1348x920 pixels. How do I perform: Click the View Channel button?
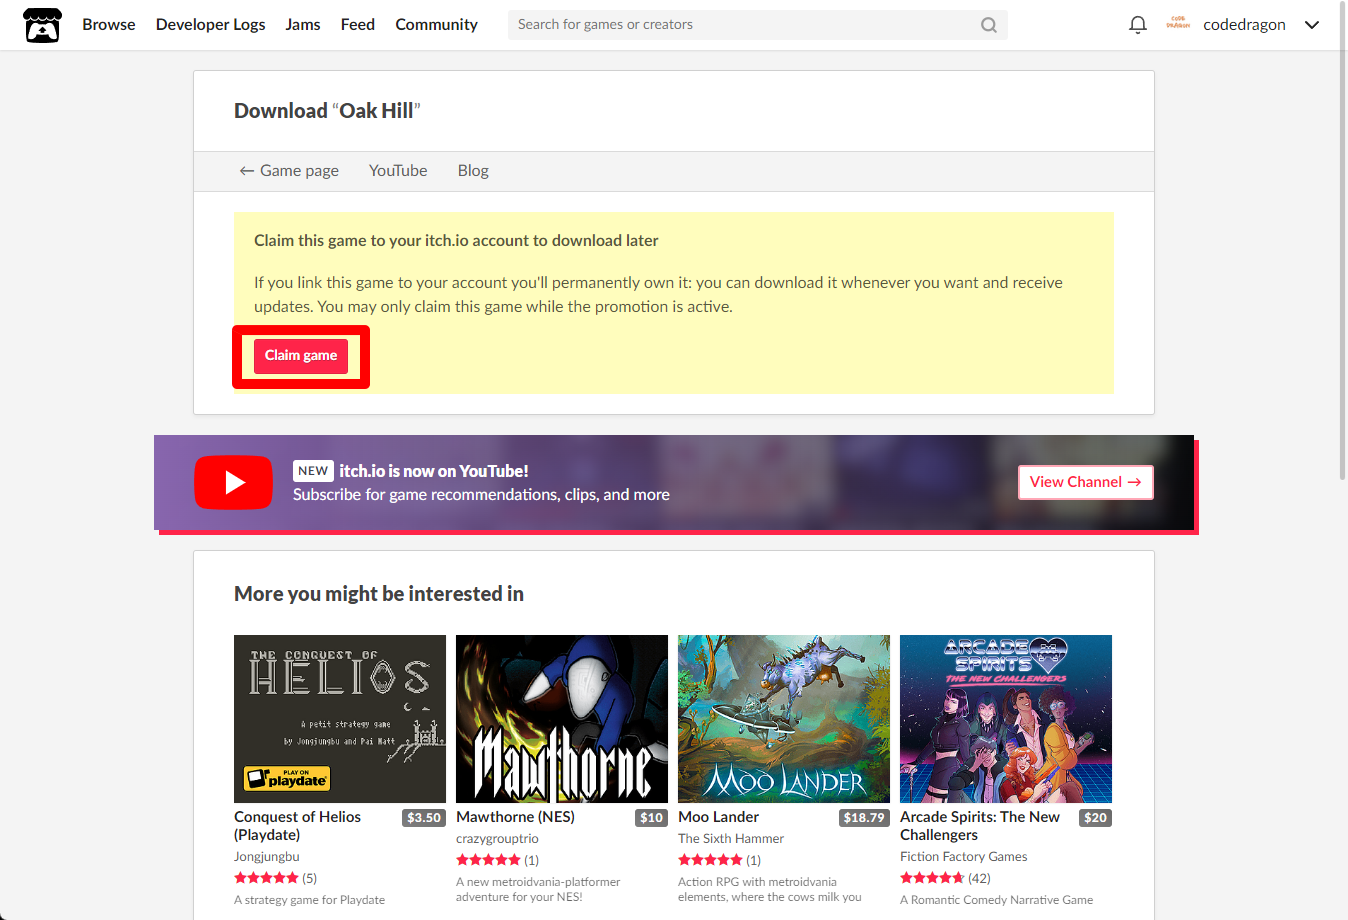pos(1085,482)
